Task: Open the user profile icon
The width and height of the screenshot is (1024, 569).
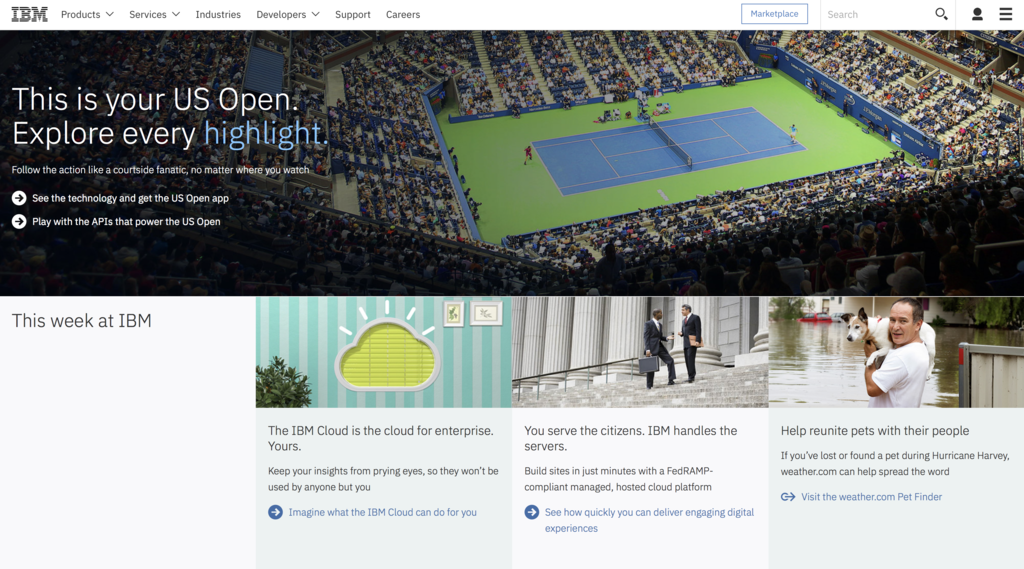Action: (977, 14)
